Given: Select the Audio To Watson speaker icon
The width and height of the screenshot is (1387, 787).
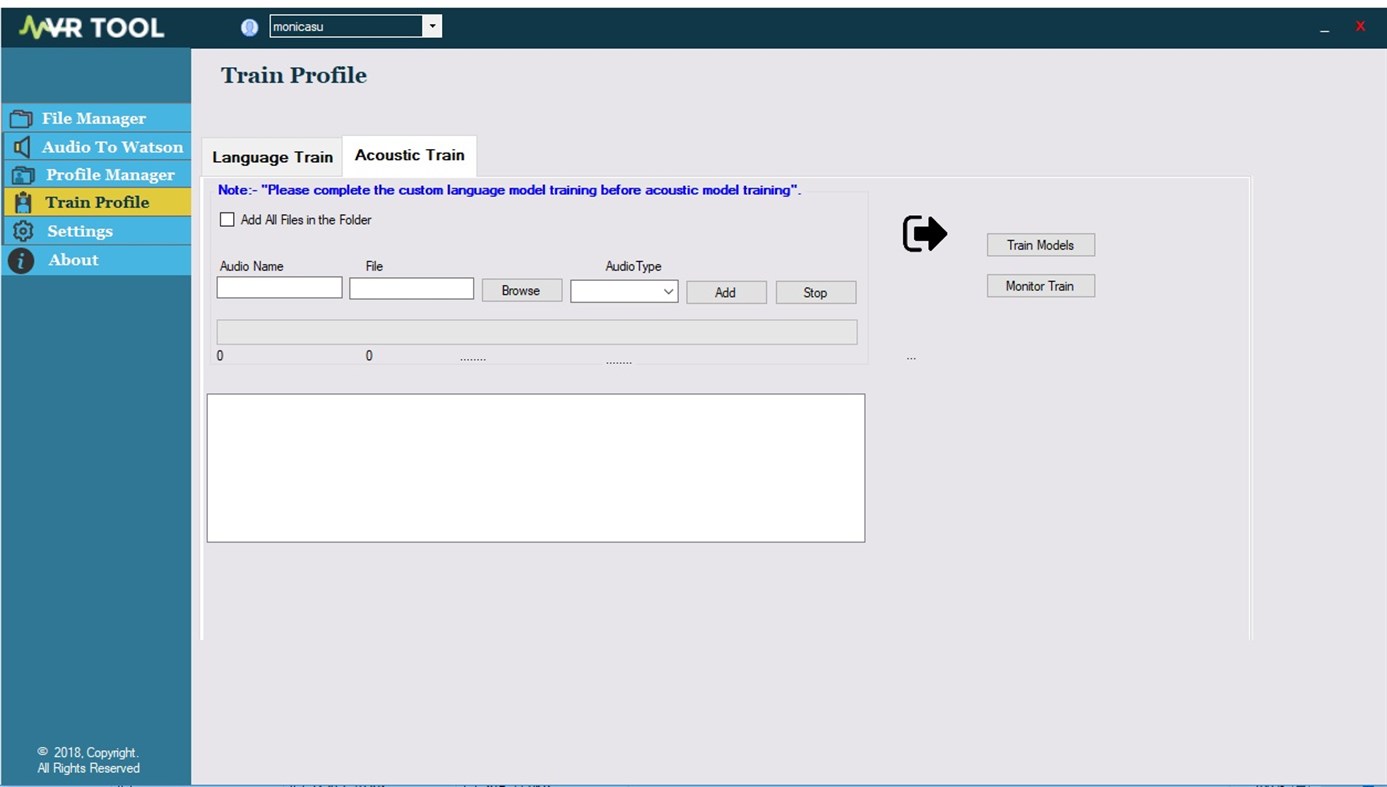Looking at the screenshot, I should tap(20, 147).
